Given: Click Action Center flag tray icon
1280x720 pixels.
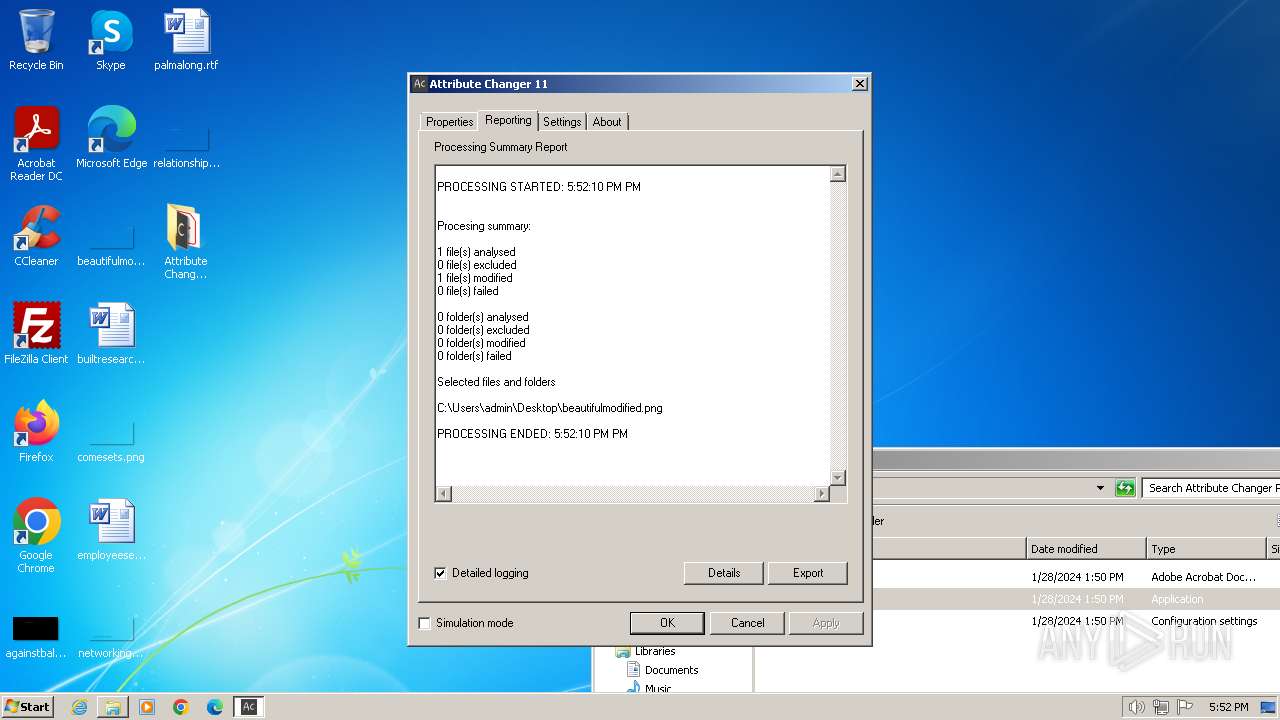Looking at the screenshot, I should click(1185, 707).
